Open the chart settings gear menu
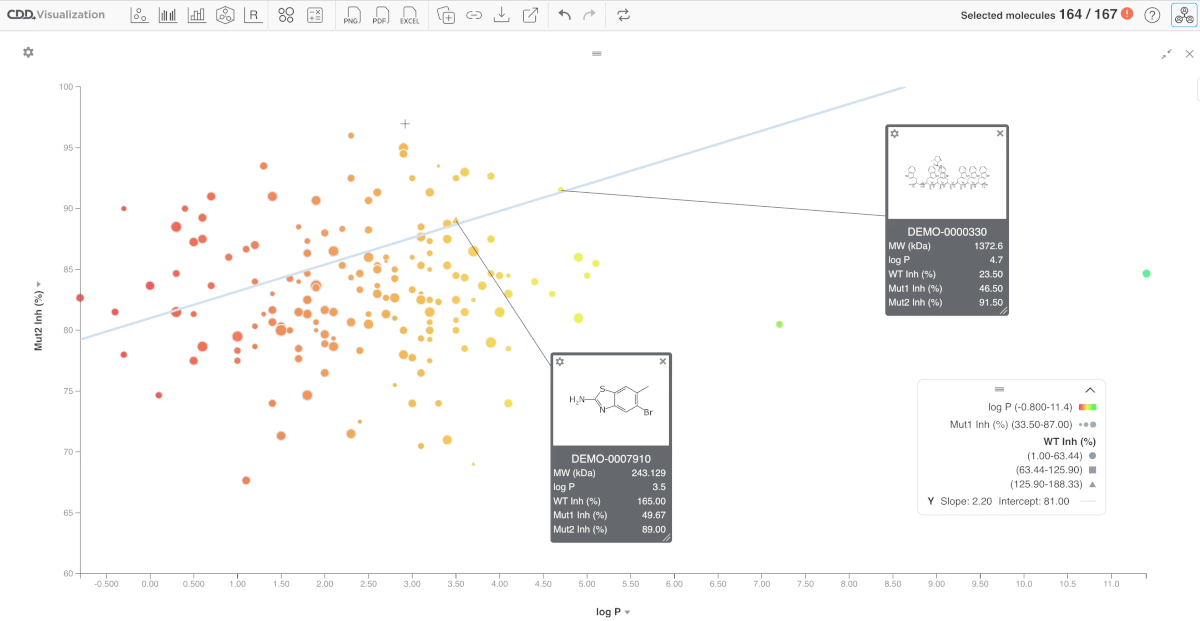 coord(28,52)
